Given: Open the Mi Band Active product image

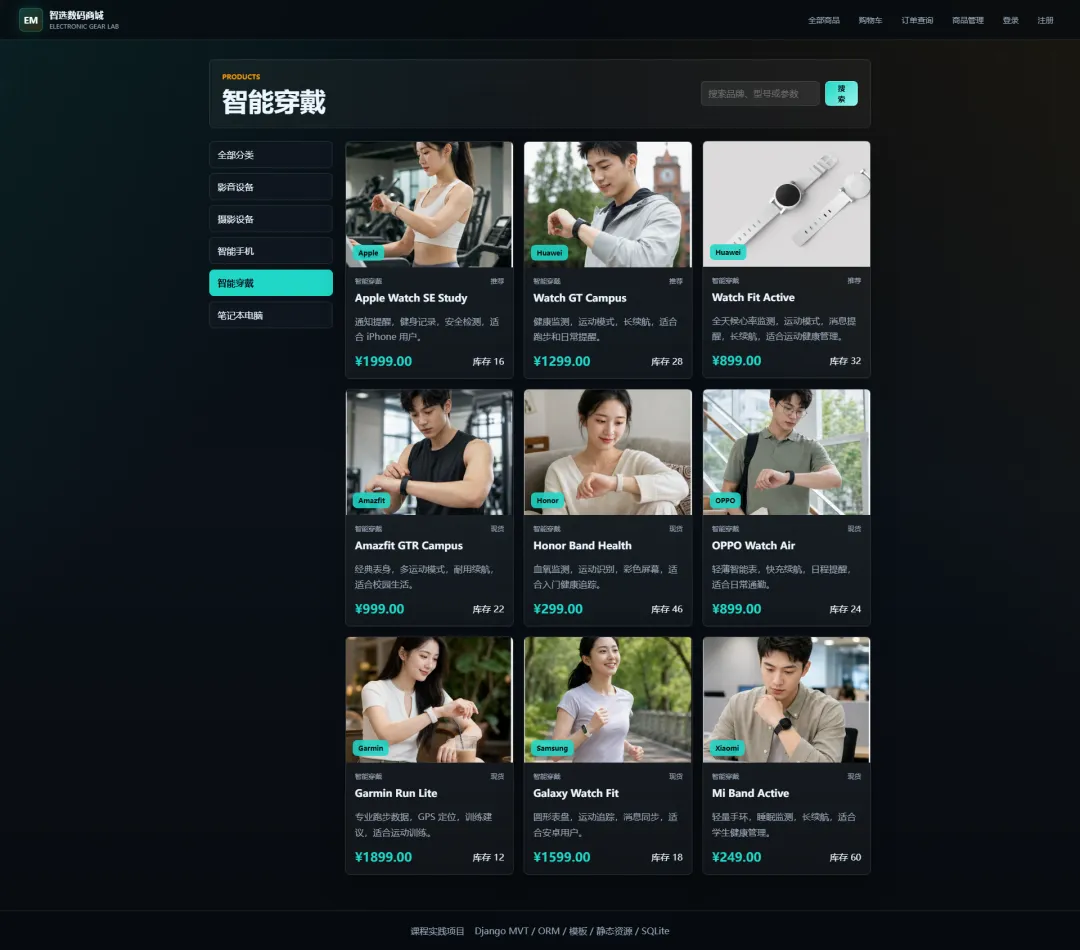Looking at the screenshot, I should (786, 700).
